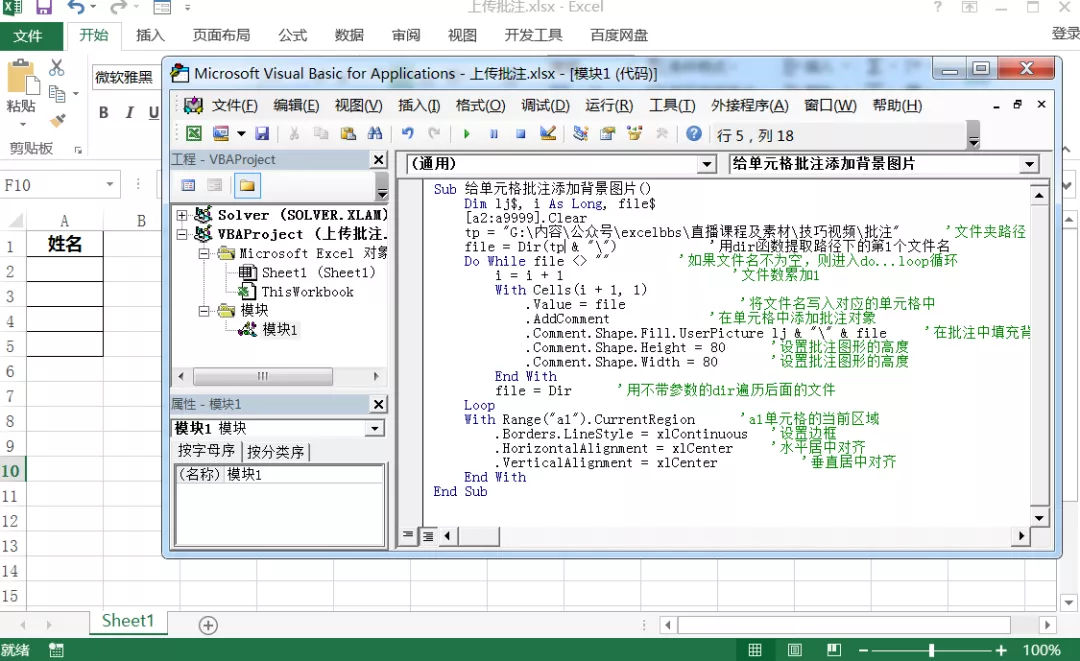Select Page Break Preview in status bar
Viewport: 1080px width, 661px height.
click(x=833, y=650)
